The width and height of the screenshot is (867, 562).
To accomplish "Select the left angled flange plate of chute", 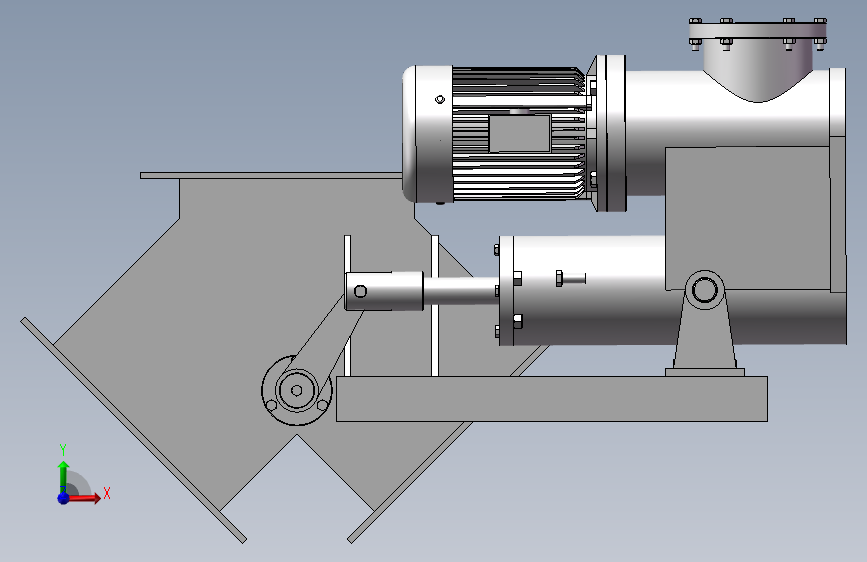I will 133,430.
